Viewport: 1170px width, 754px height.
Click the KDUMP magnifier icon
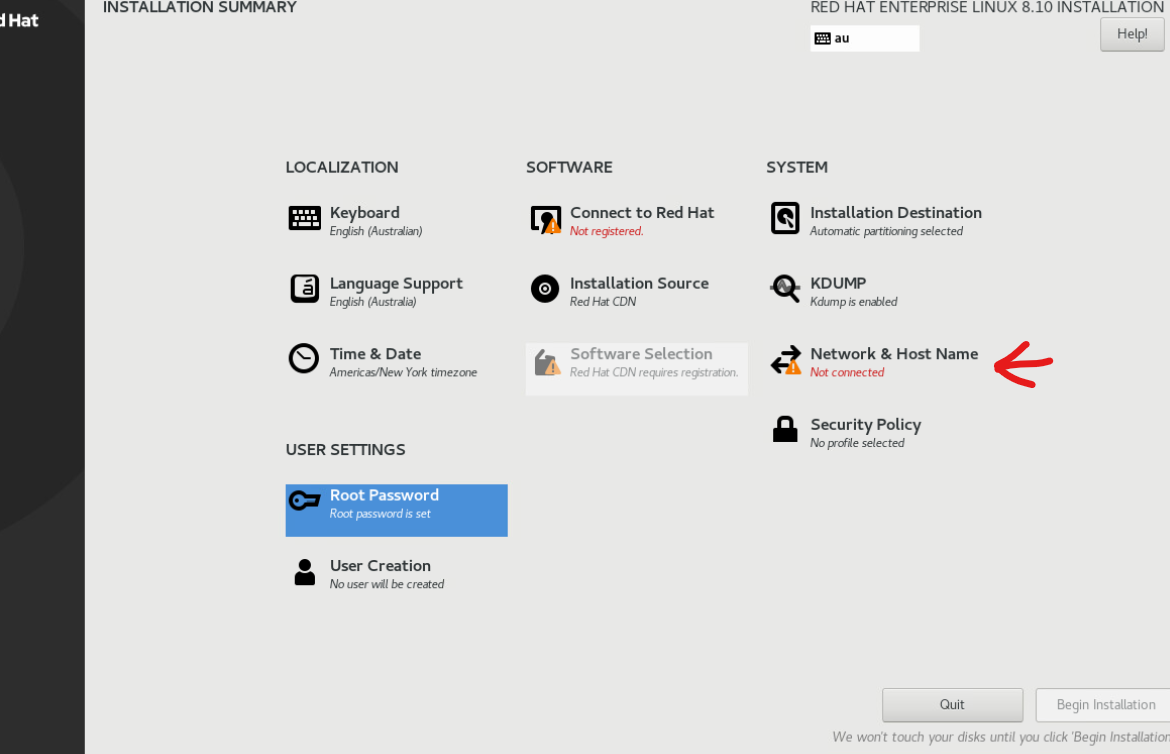[785, 288]
